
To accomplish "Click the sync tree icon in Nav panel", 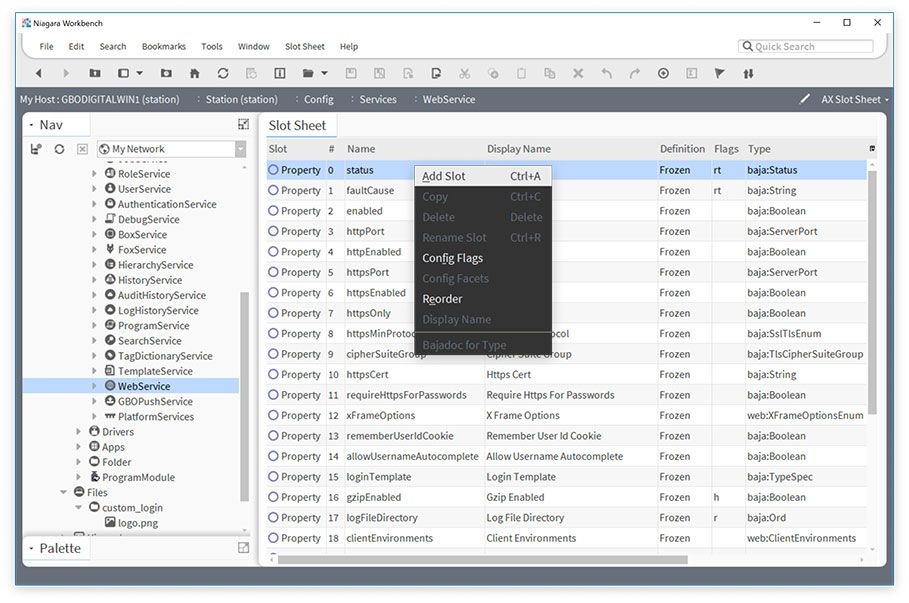I will click(59, 149).
